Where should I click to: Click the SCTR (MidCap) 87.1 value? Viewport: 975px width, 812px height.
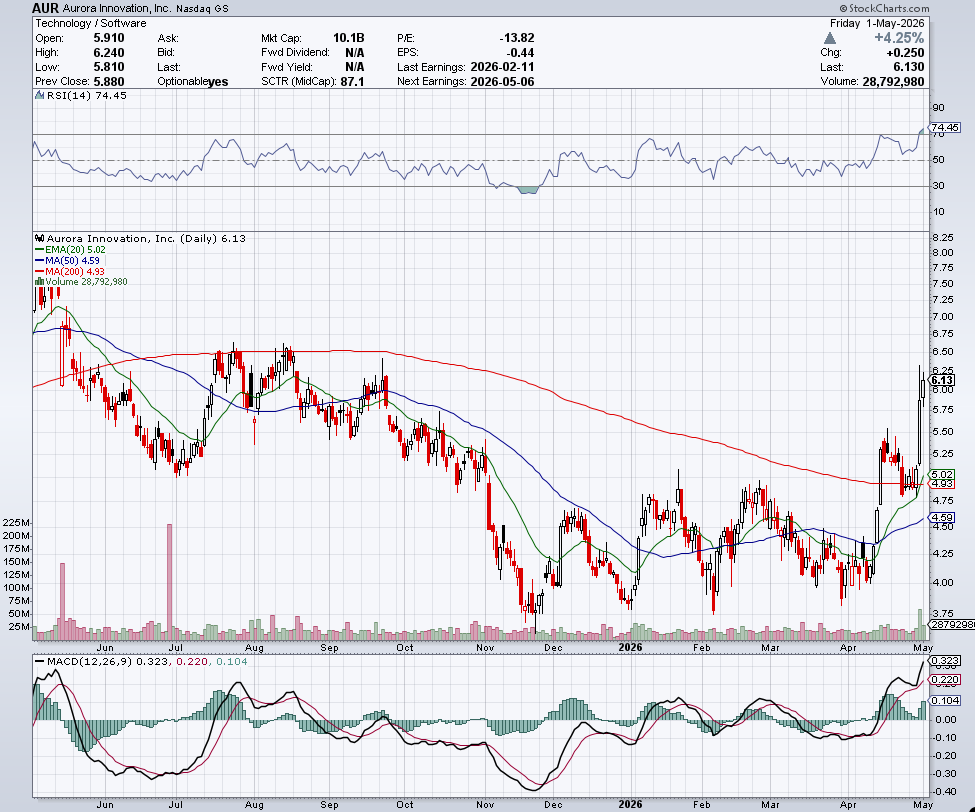(353, 81)
